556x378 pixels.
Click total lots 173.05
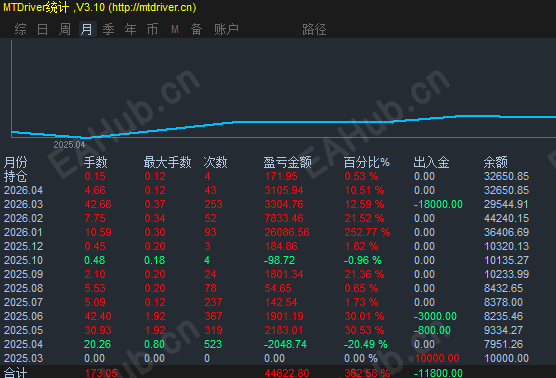tap(101, 373)
